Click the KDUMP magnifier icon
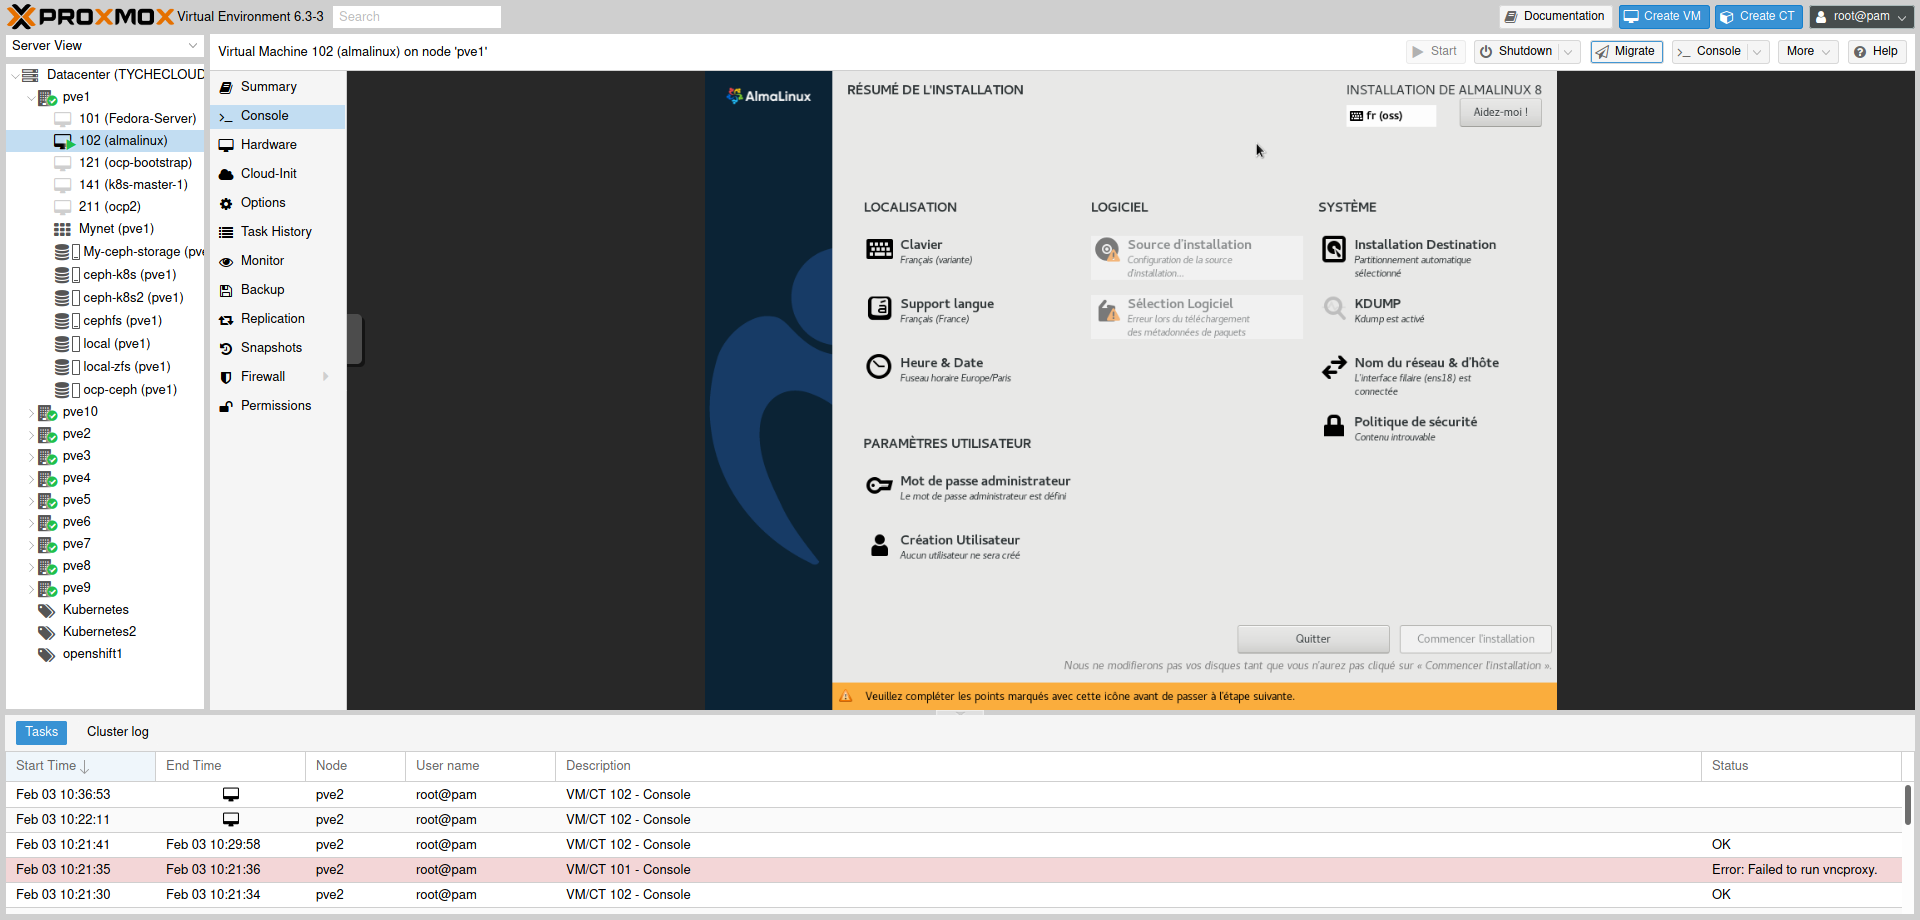Screen dimensions: 1920x920 click(x=1334, y=308)
